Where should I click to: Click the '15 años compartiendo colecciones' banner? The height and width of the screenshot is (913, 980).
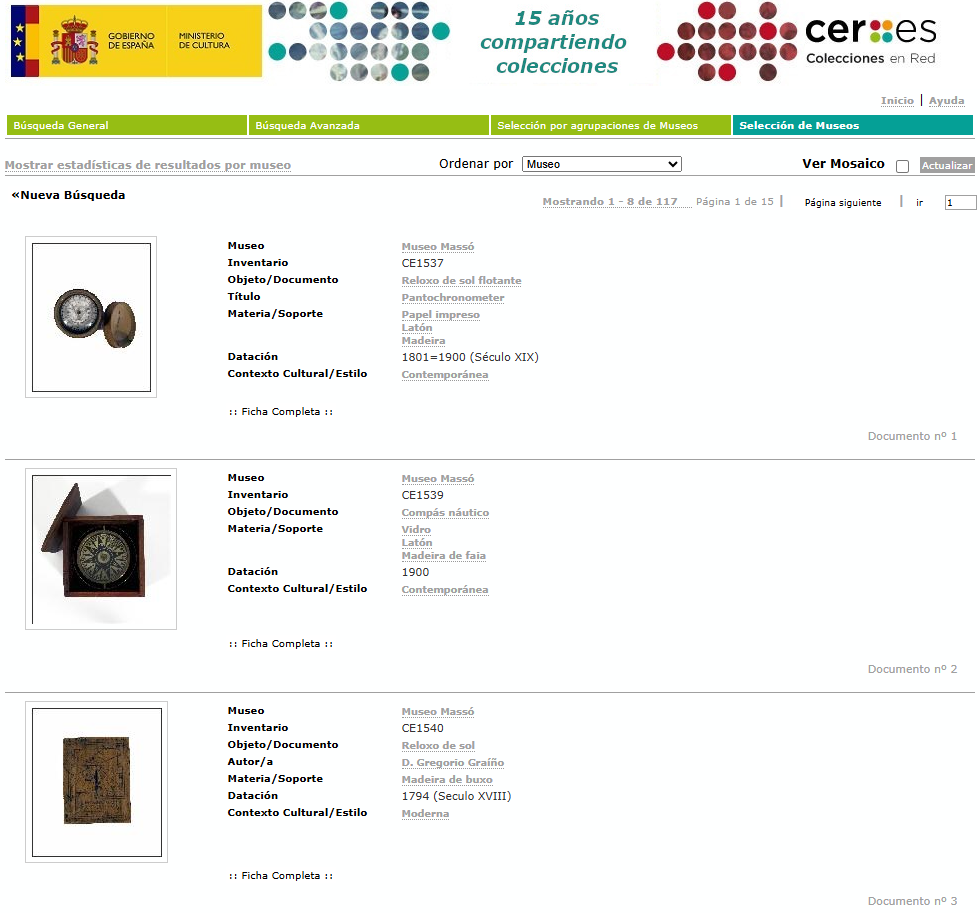pos(553,42)
